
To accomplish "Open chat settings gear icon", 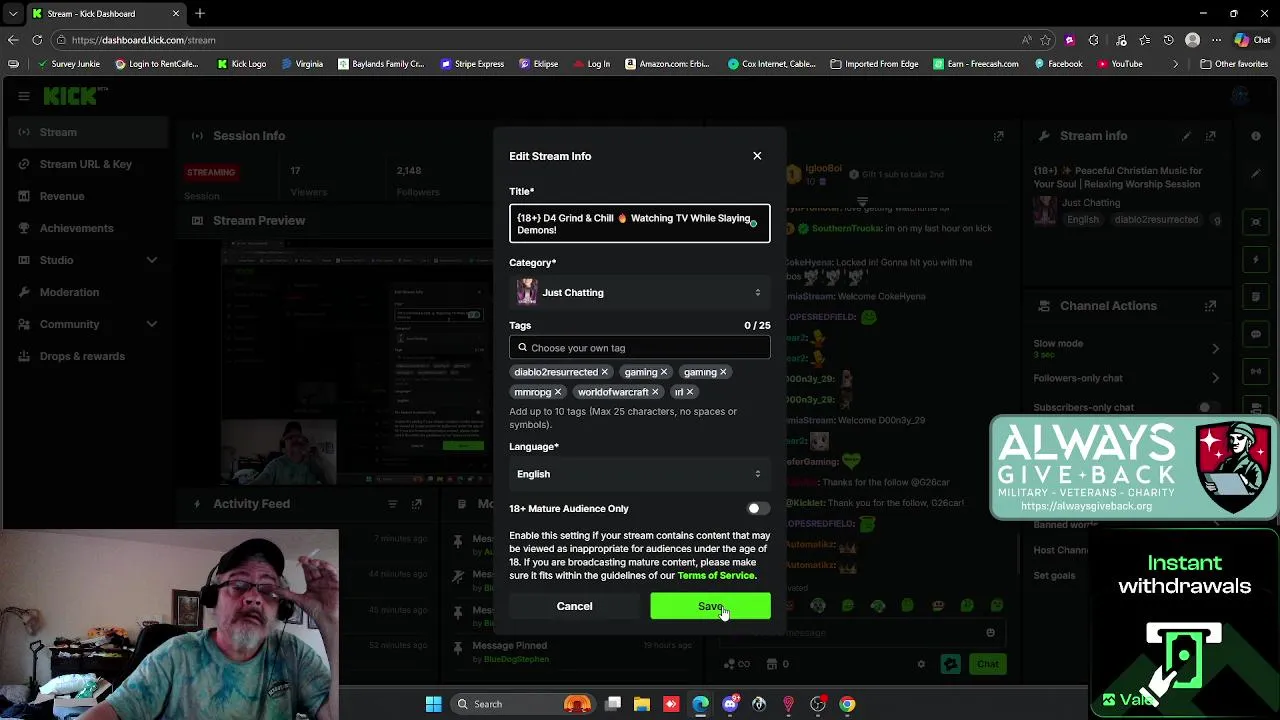I will (x=921, y=664).
